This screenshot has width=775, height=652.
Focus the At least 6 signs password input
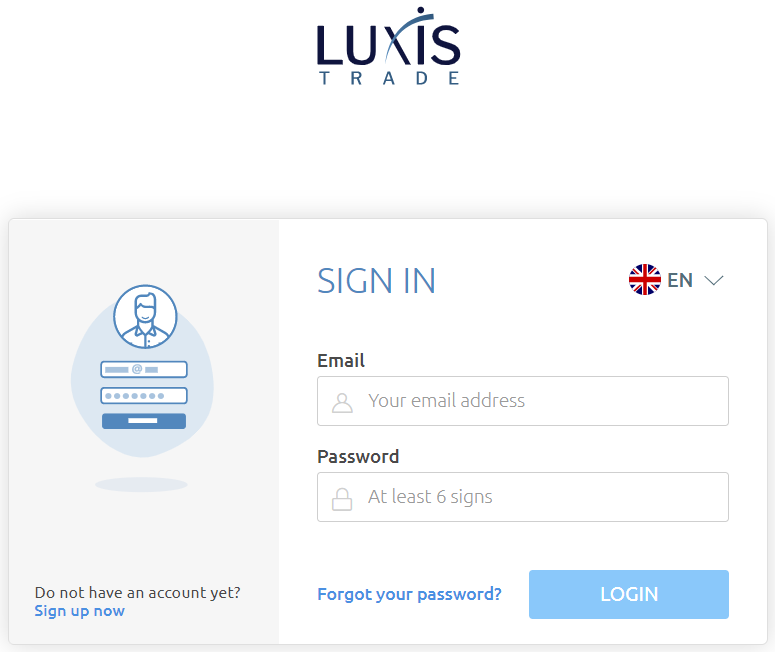coord(522,497)
